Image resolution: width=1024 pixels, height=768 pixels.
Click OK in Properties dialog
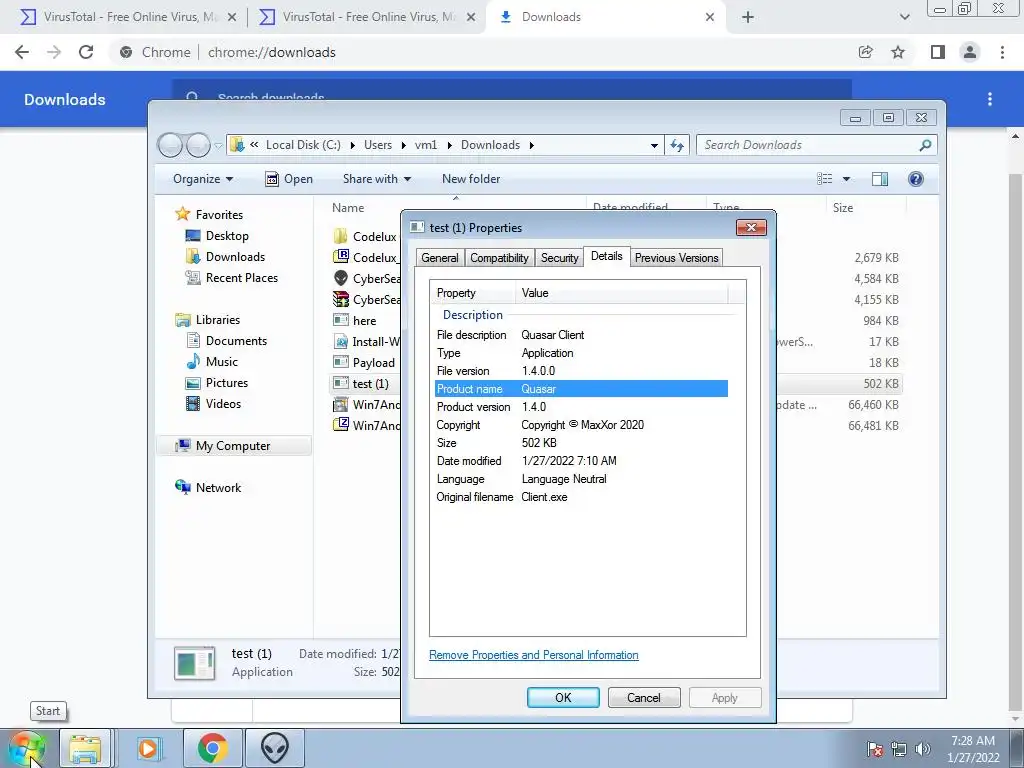tap(563, 697)
